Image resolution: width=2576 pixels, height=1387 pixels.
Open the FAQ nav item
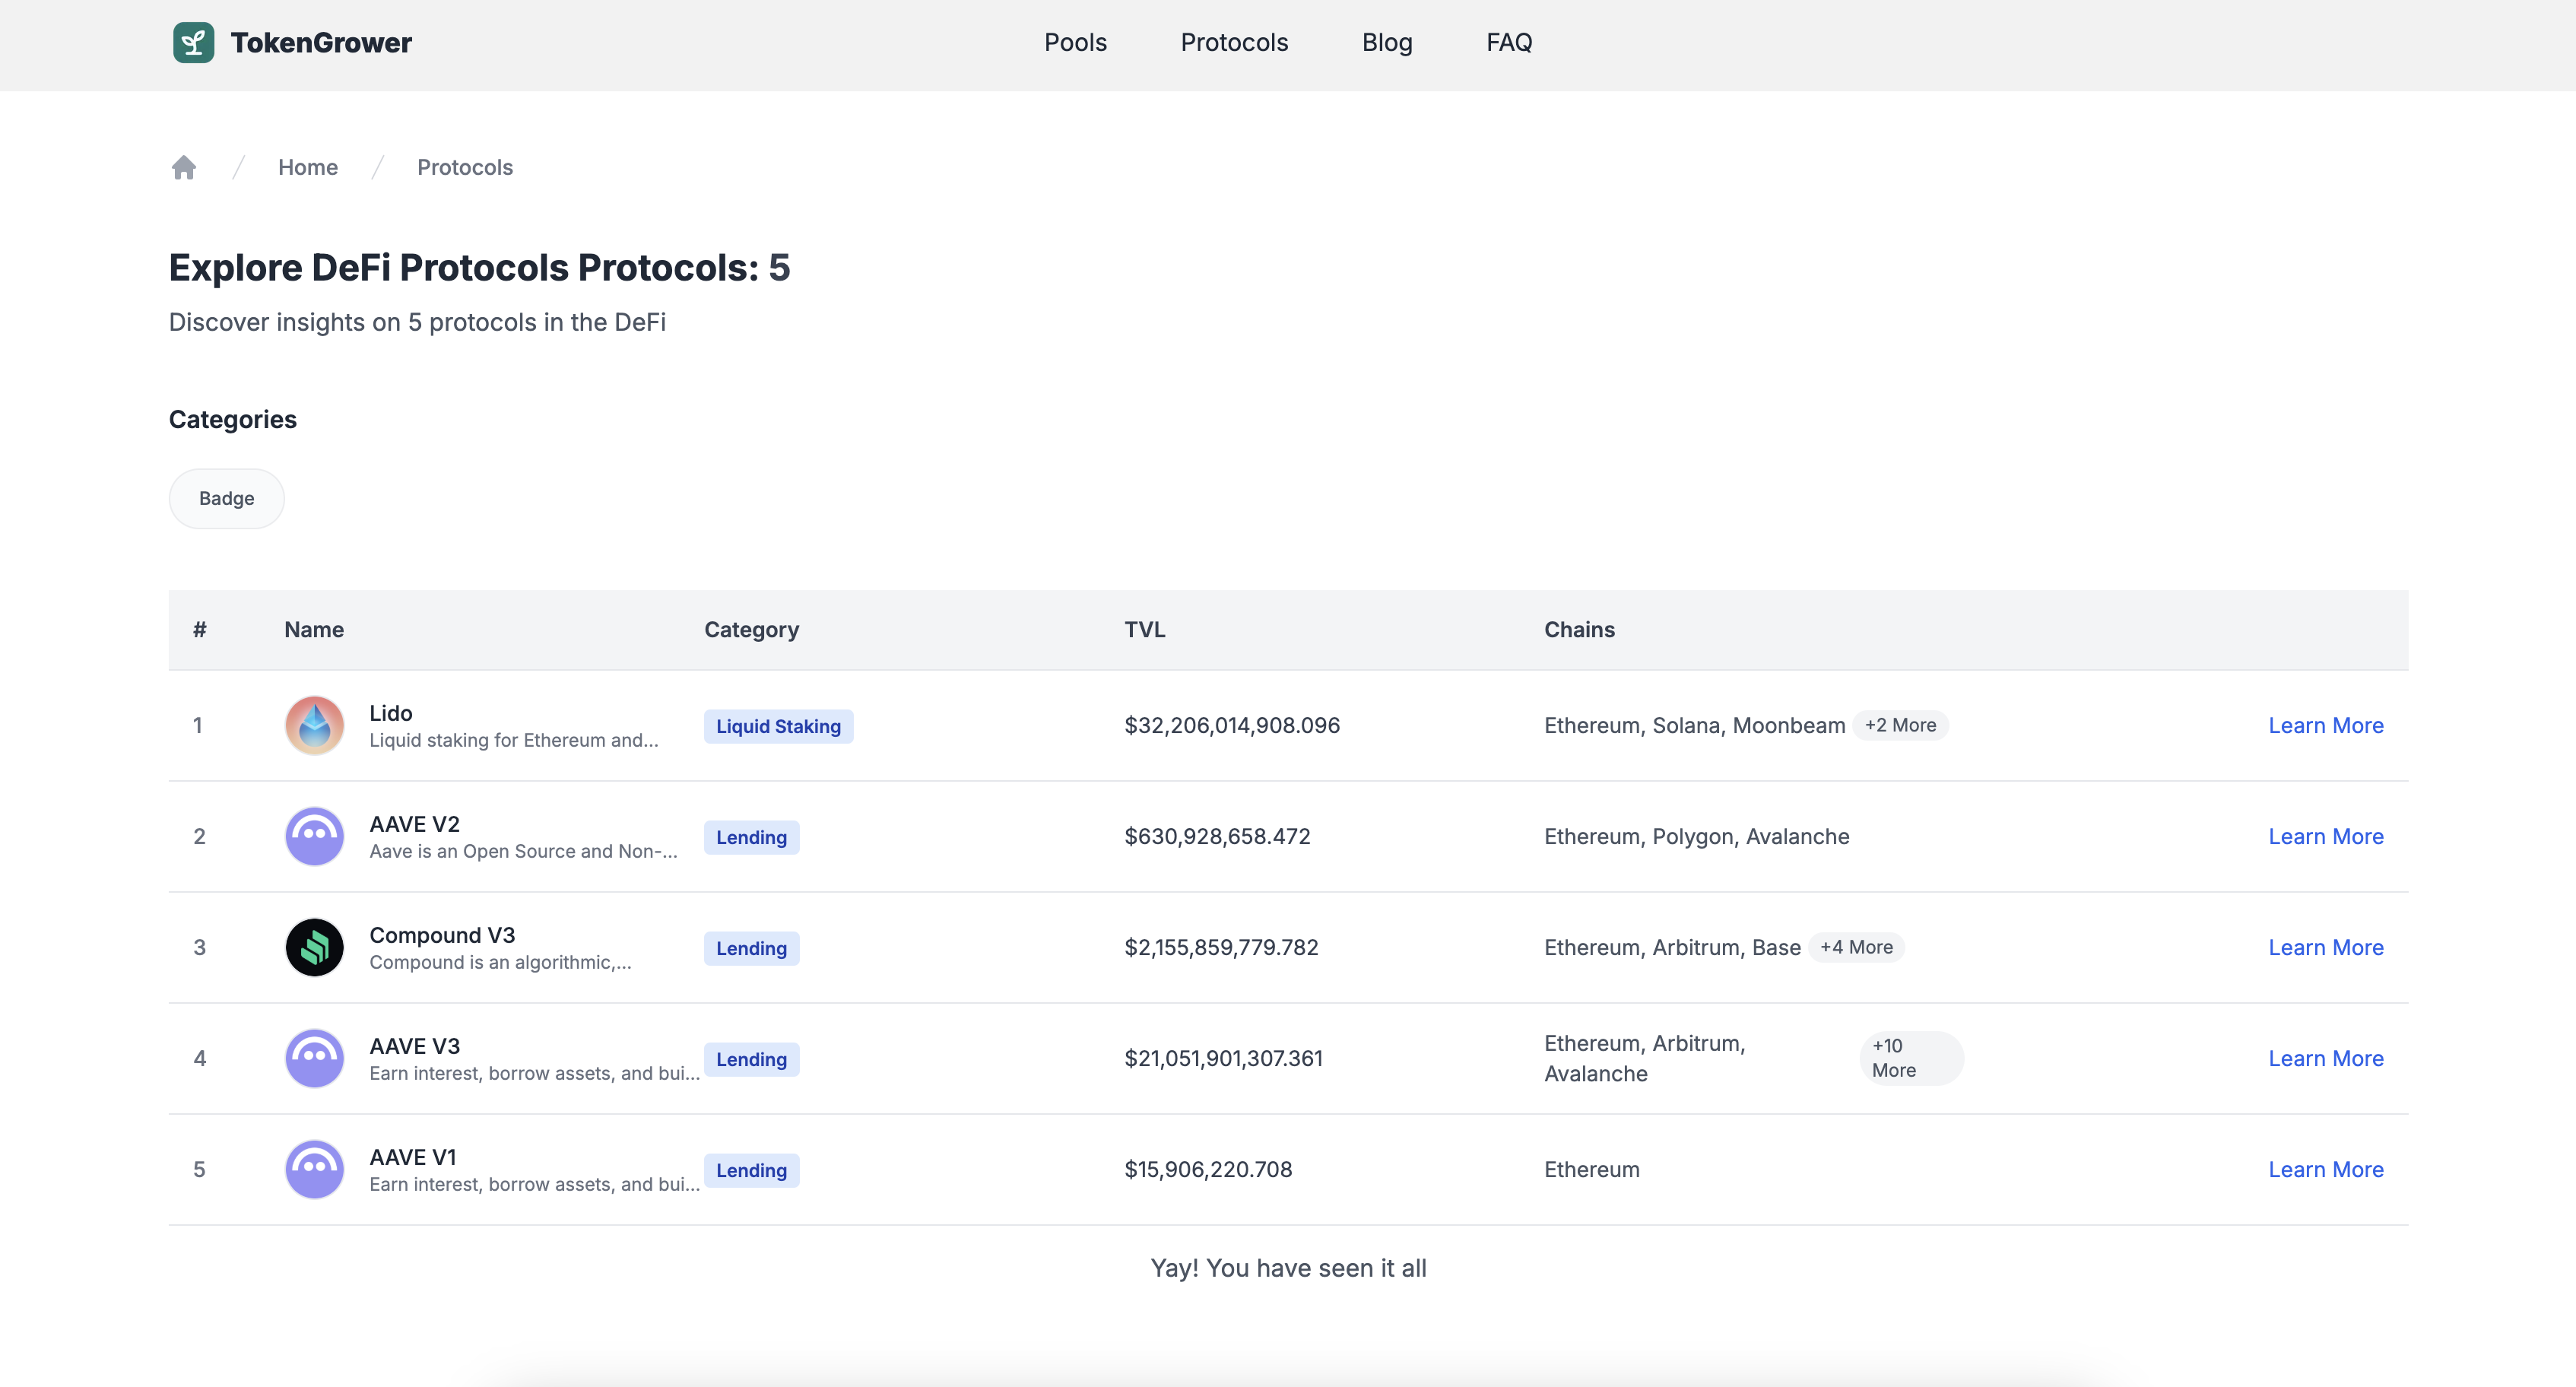click(1509, 42)
